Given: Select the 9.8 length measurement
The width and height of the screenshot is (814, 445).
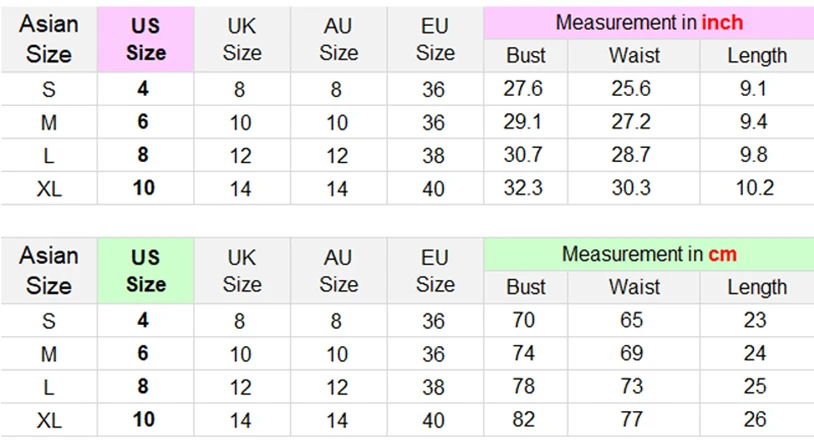Looking at the screenshot, I should [x=755, y=155].
